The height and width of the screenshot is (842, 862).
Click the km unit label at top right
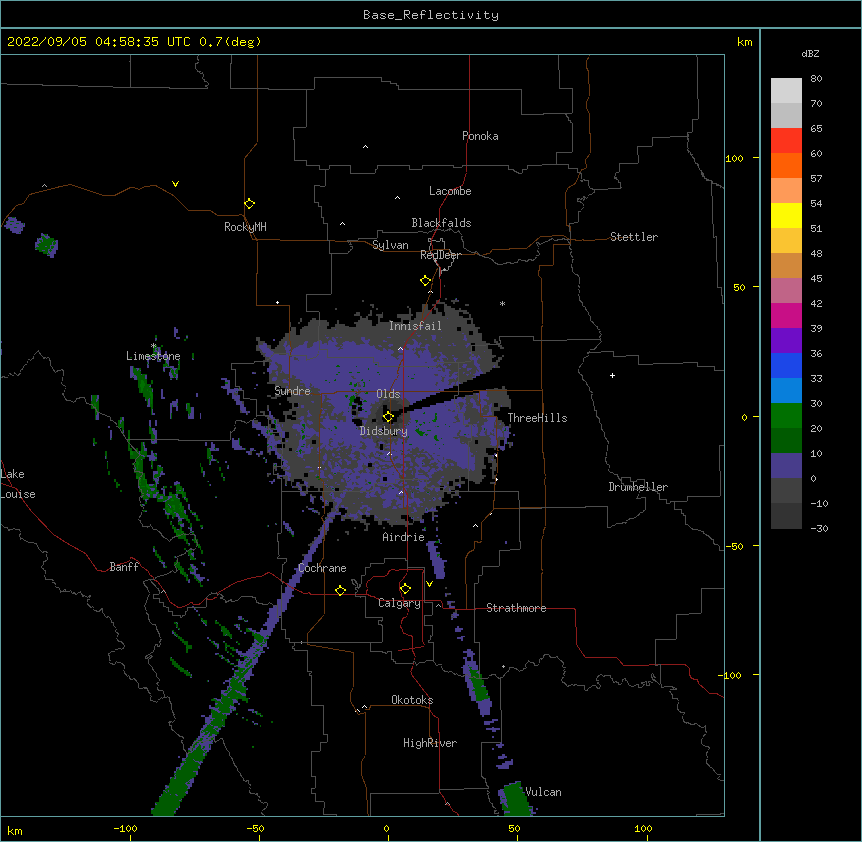click(744, 42)
